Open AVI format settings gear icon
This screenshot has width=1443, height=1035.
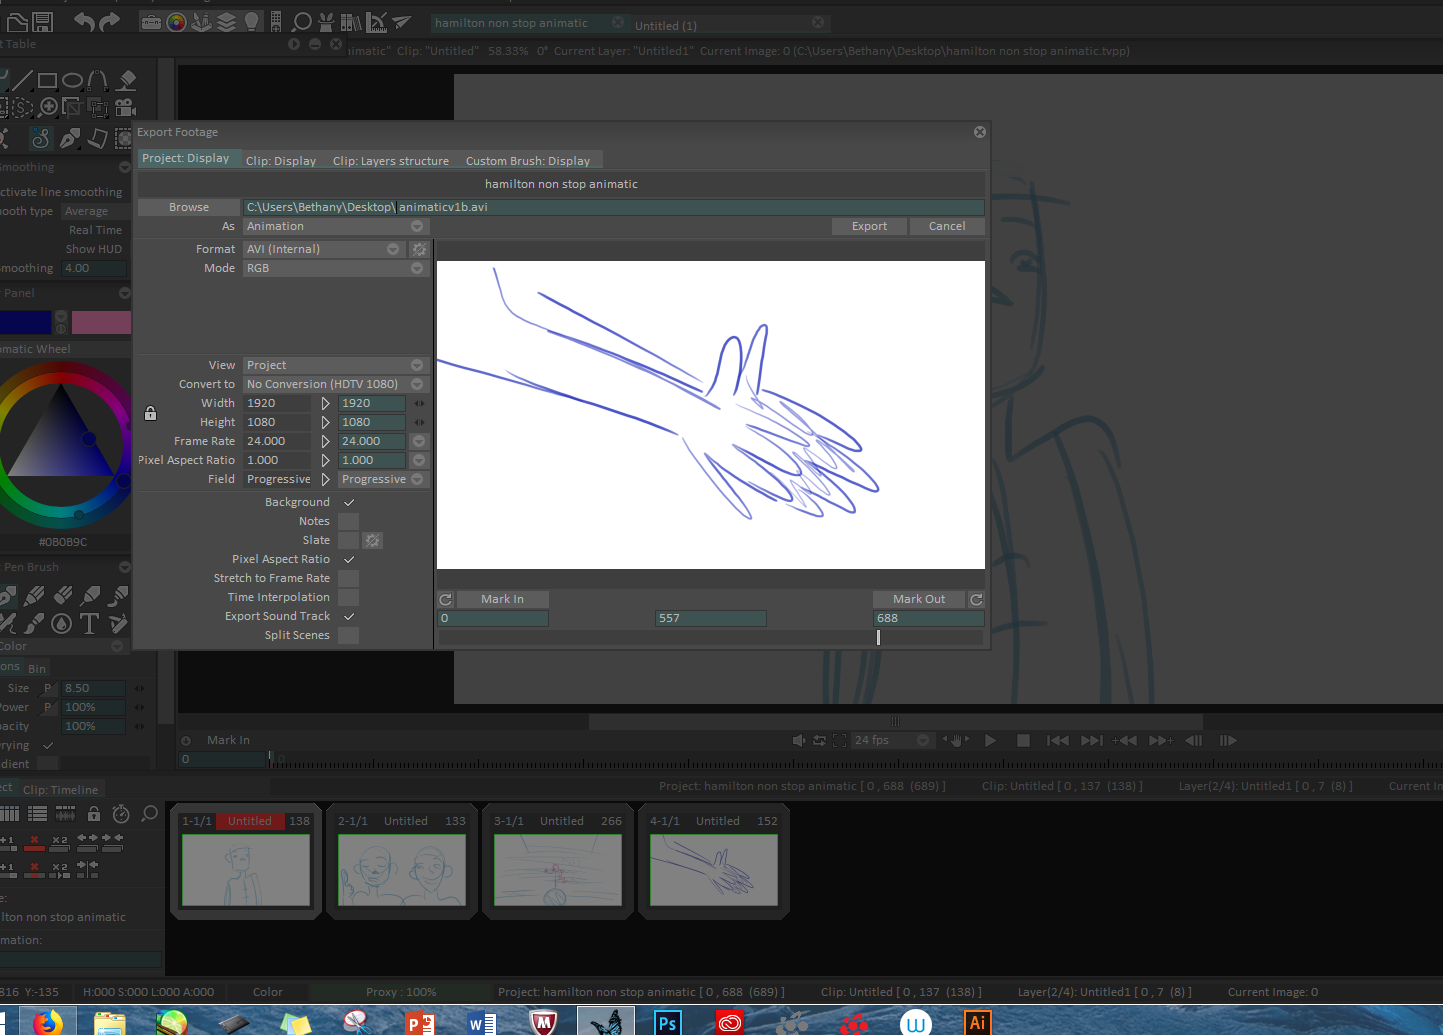click(420, 249)
